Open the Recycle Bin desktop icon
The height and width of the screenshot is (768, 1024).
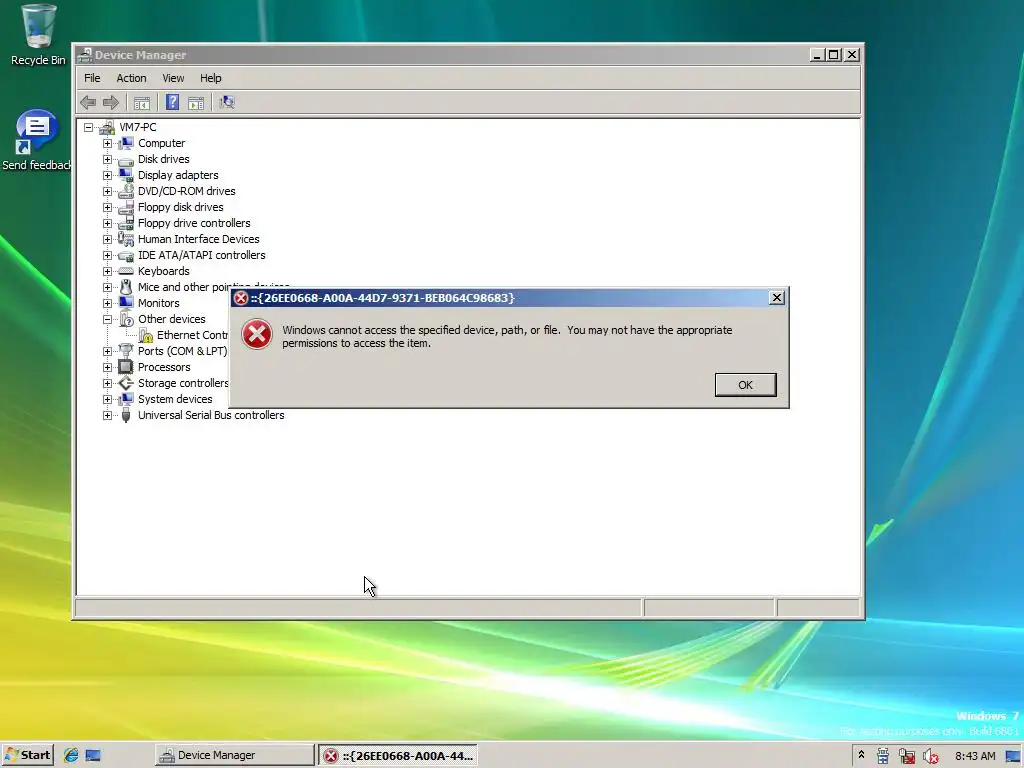(38, 26)
